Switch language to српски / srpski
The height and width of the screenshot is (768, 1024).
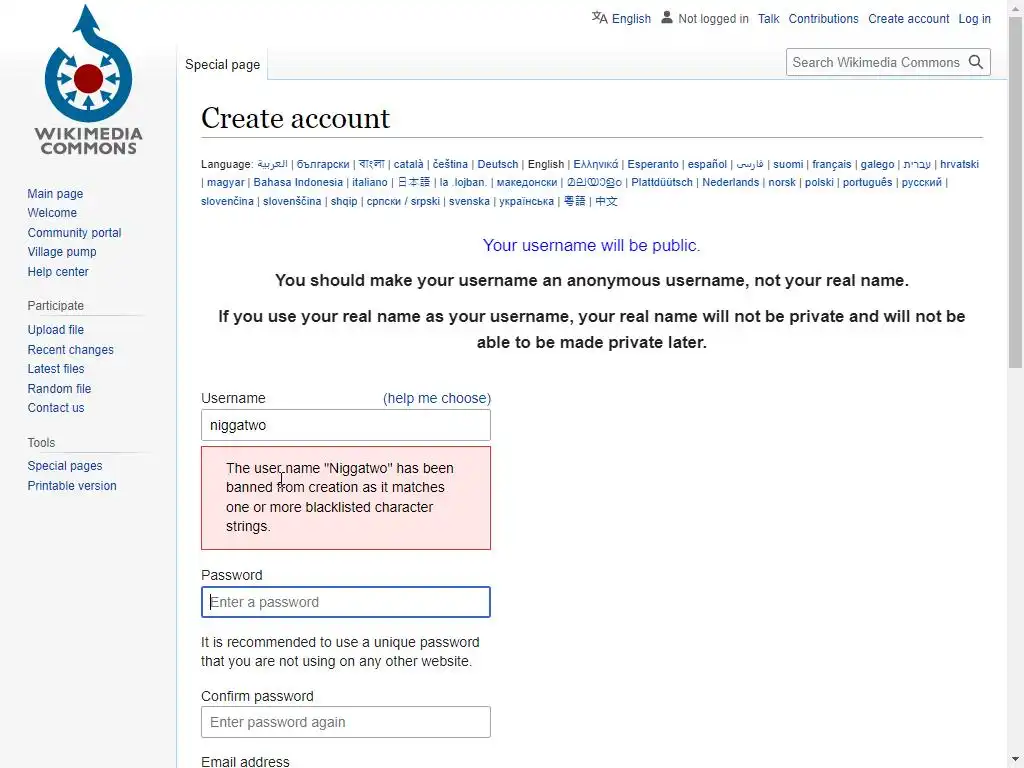click(x=403, y=201)
